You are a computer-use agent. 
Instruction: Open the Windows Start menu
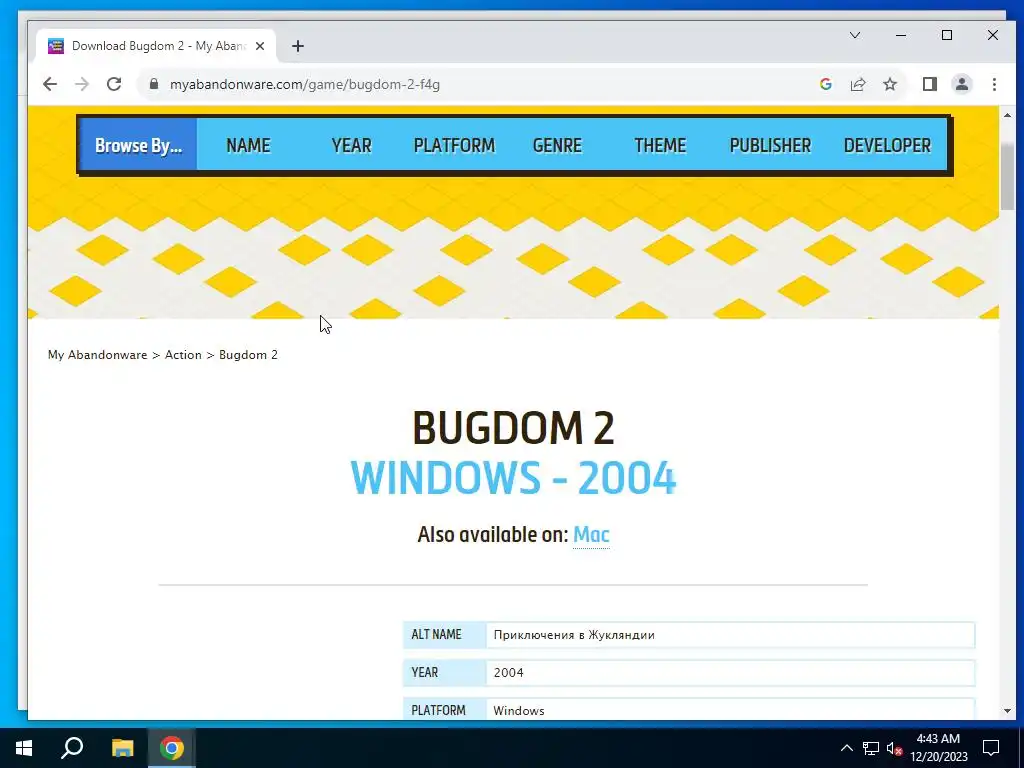click(24, 748)
